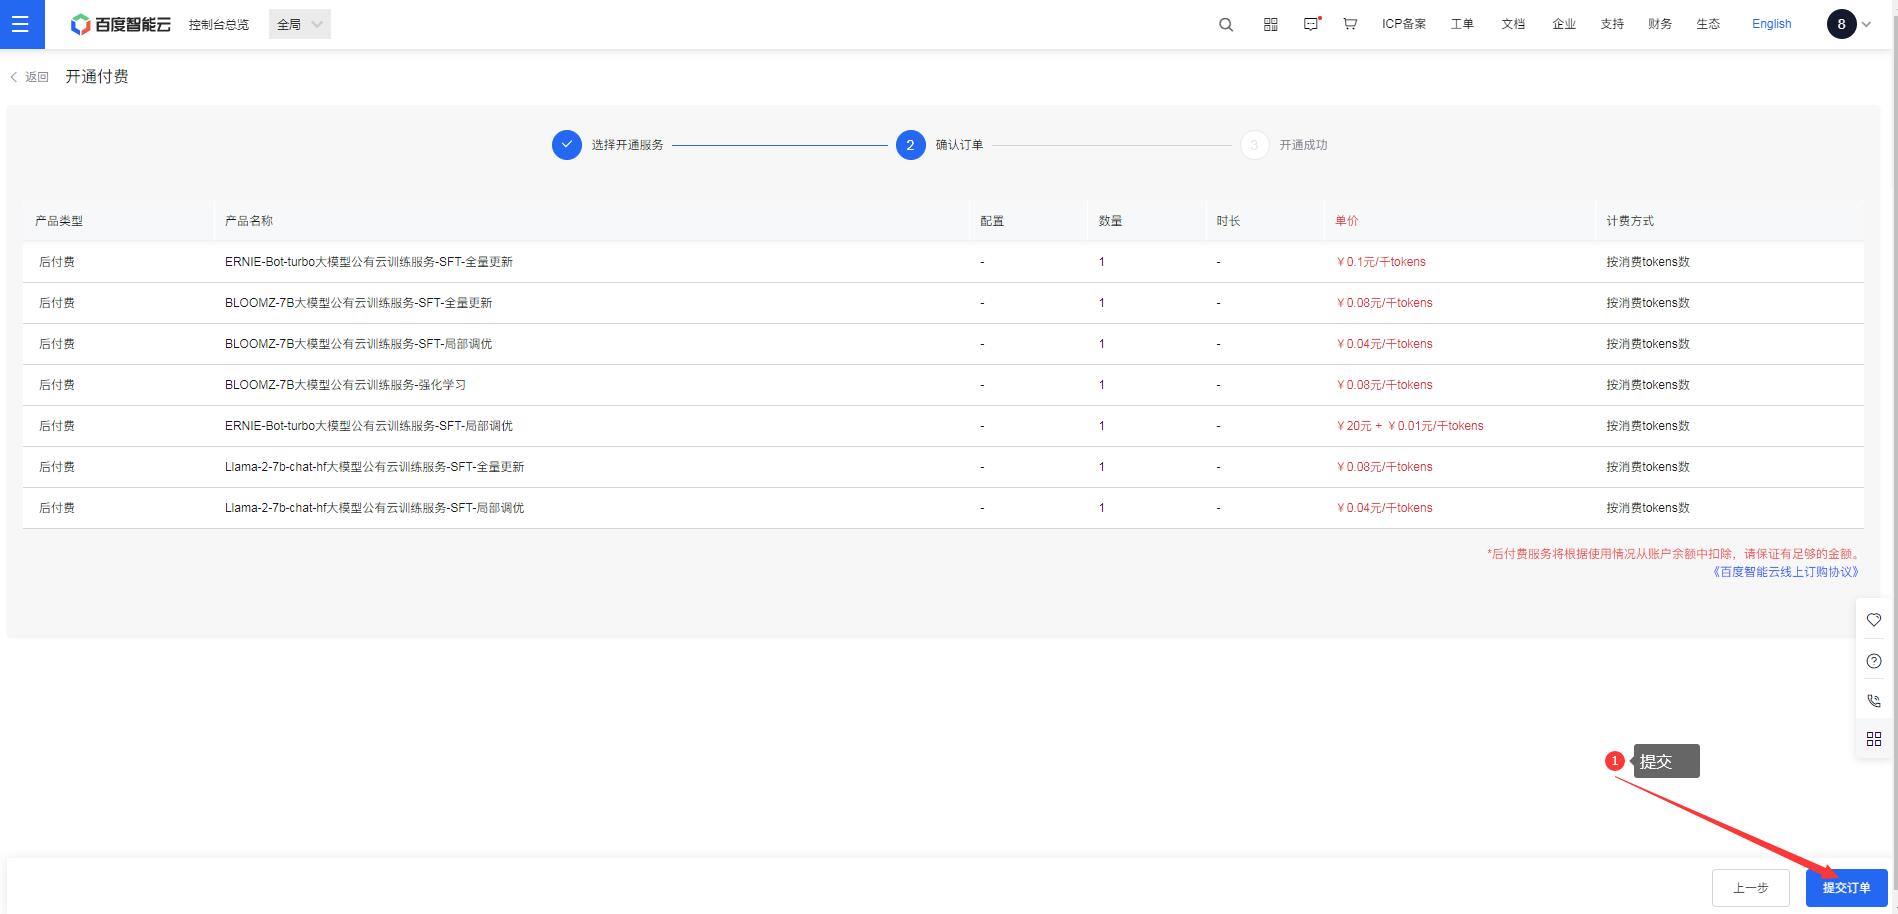The width and height of the screenshot is (1898, 914).
Task: Click the help question icon in side widget
Action: pos(1874,661)
